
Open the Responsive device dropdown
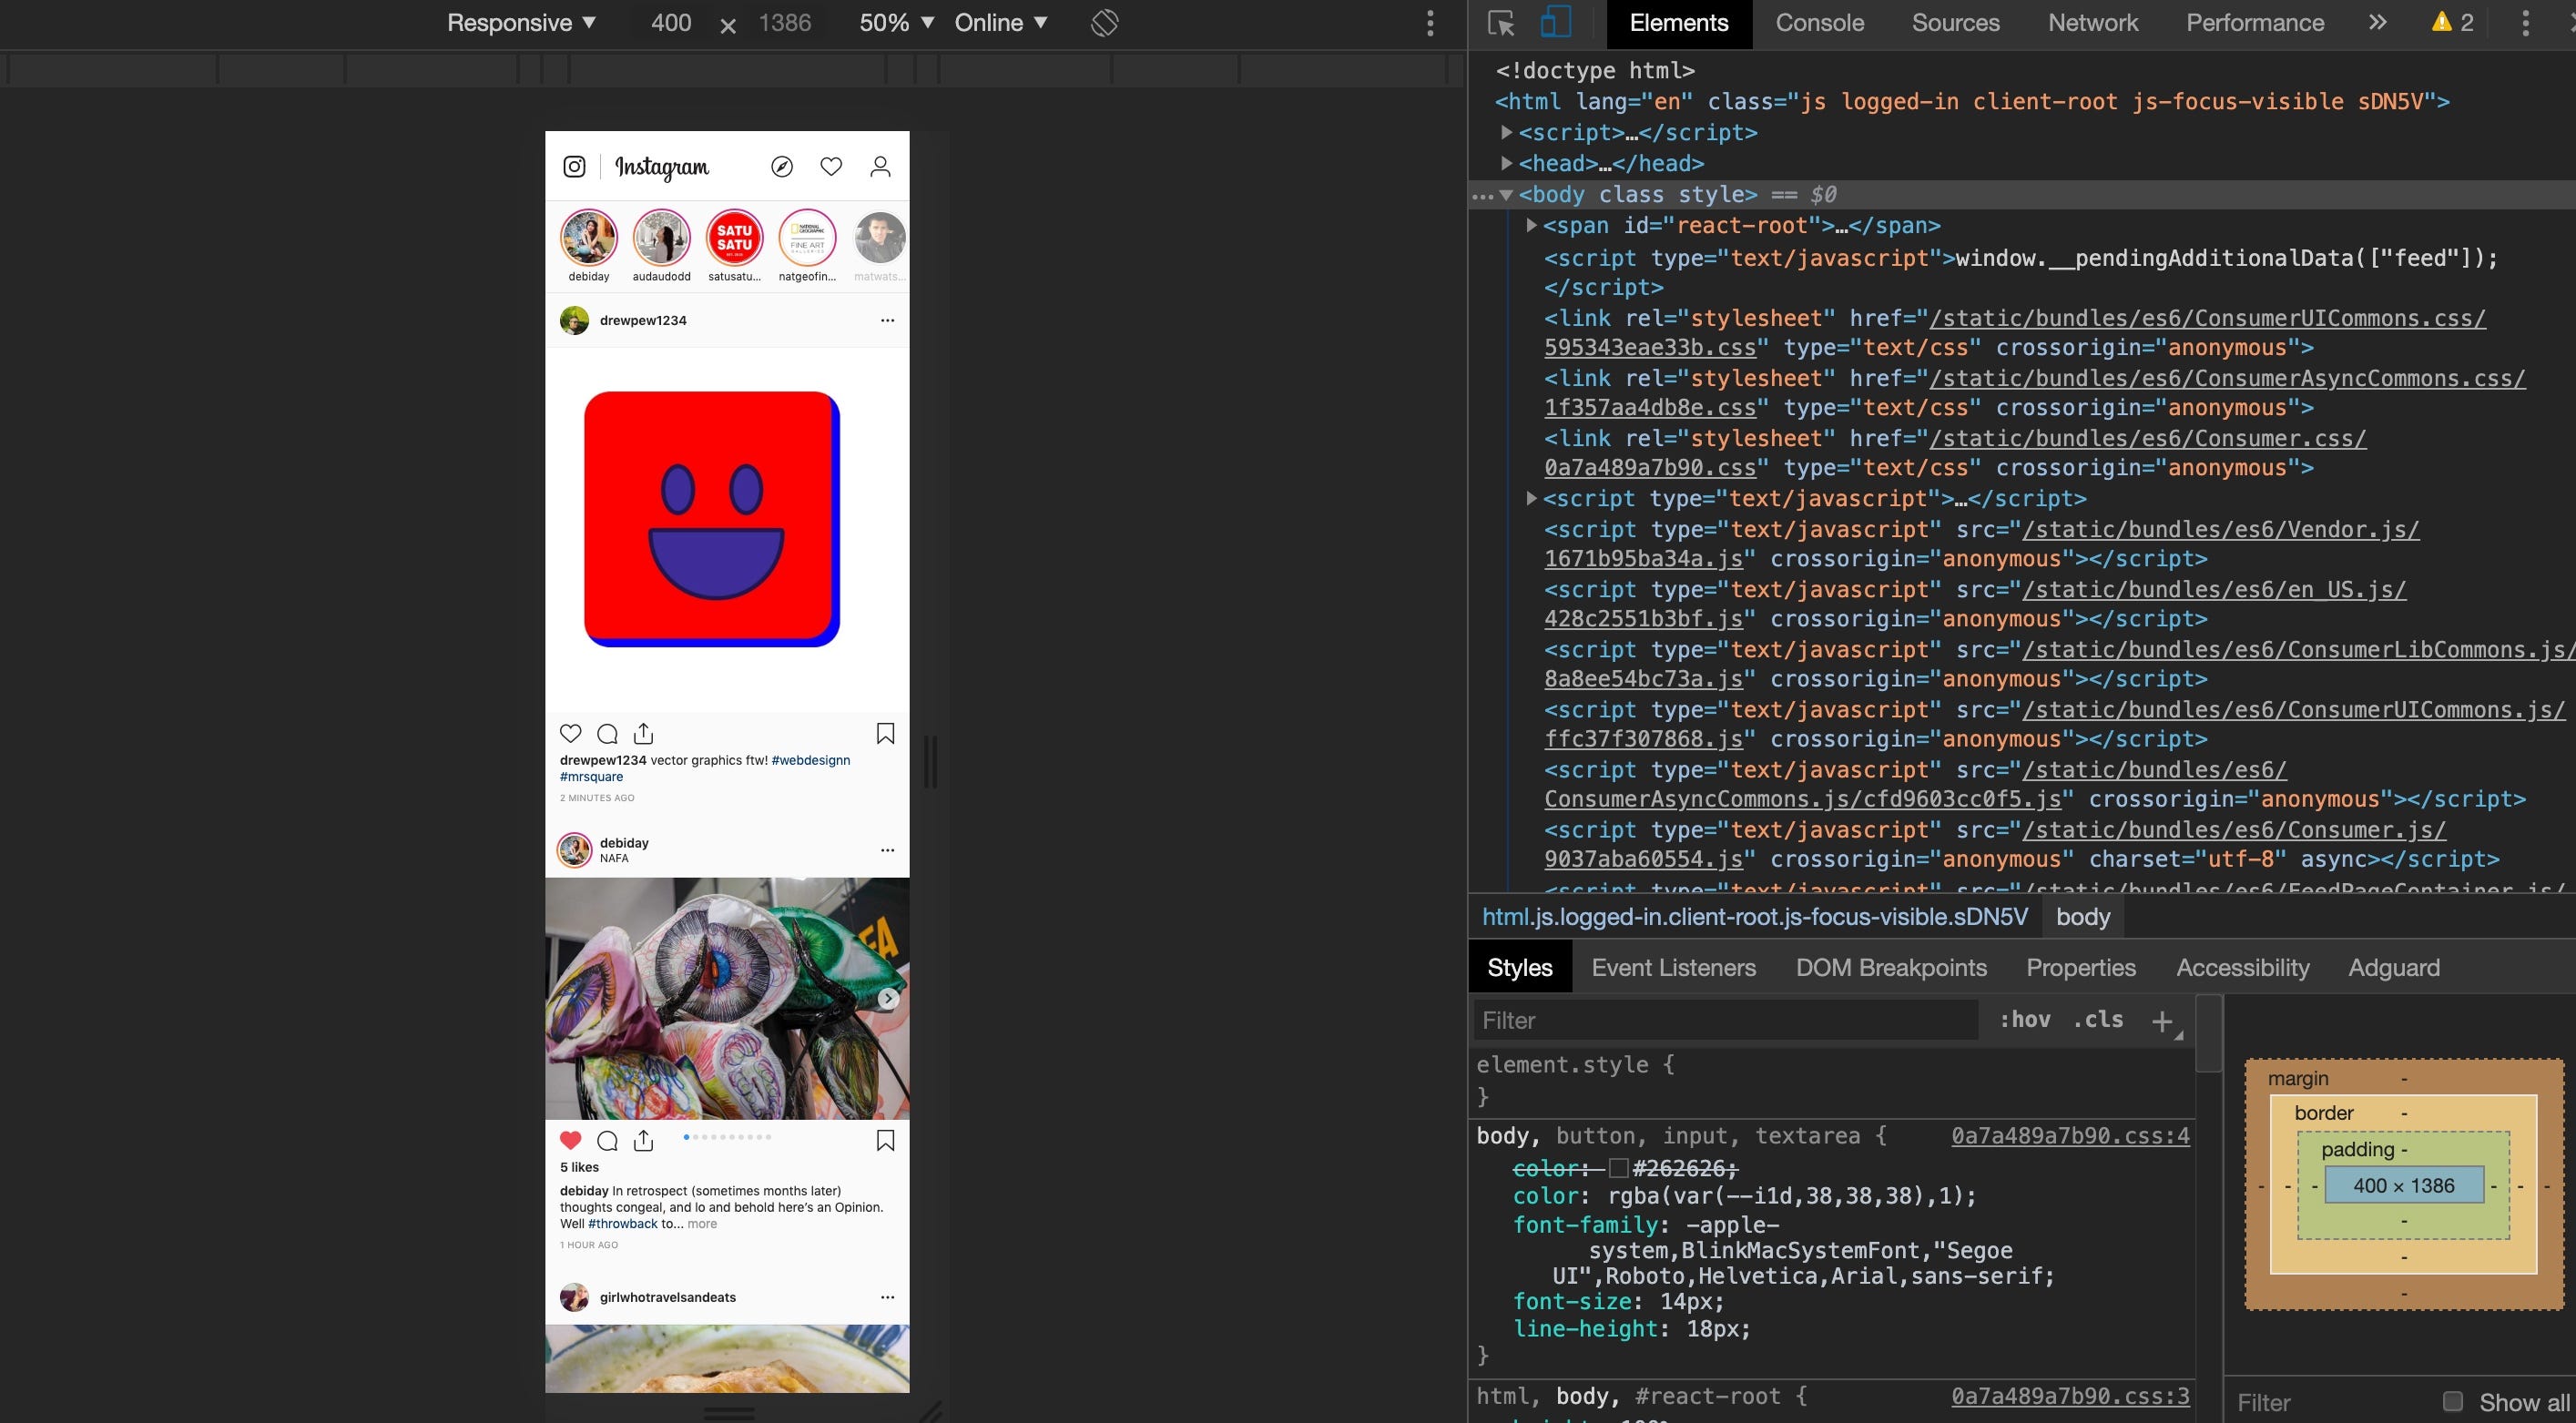(x=521, y=22)
